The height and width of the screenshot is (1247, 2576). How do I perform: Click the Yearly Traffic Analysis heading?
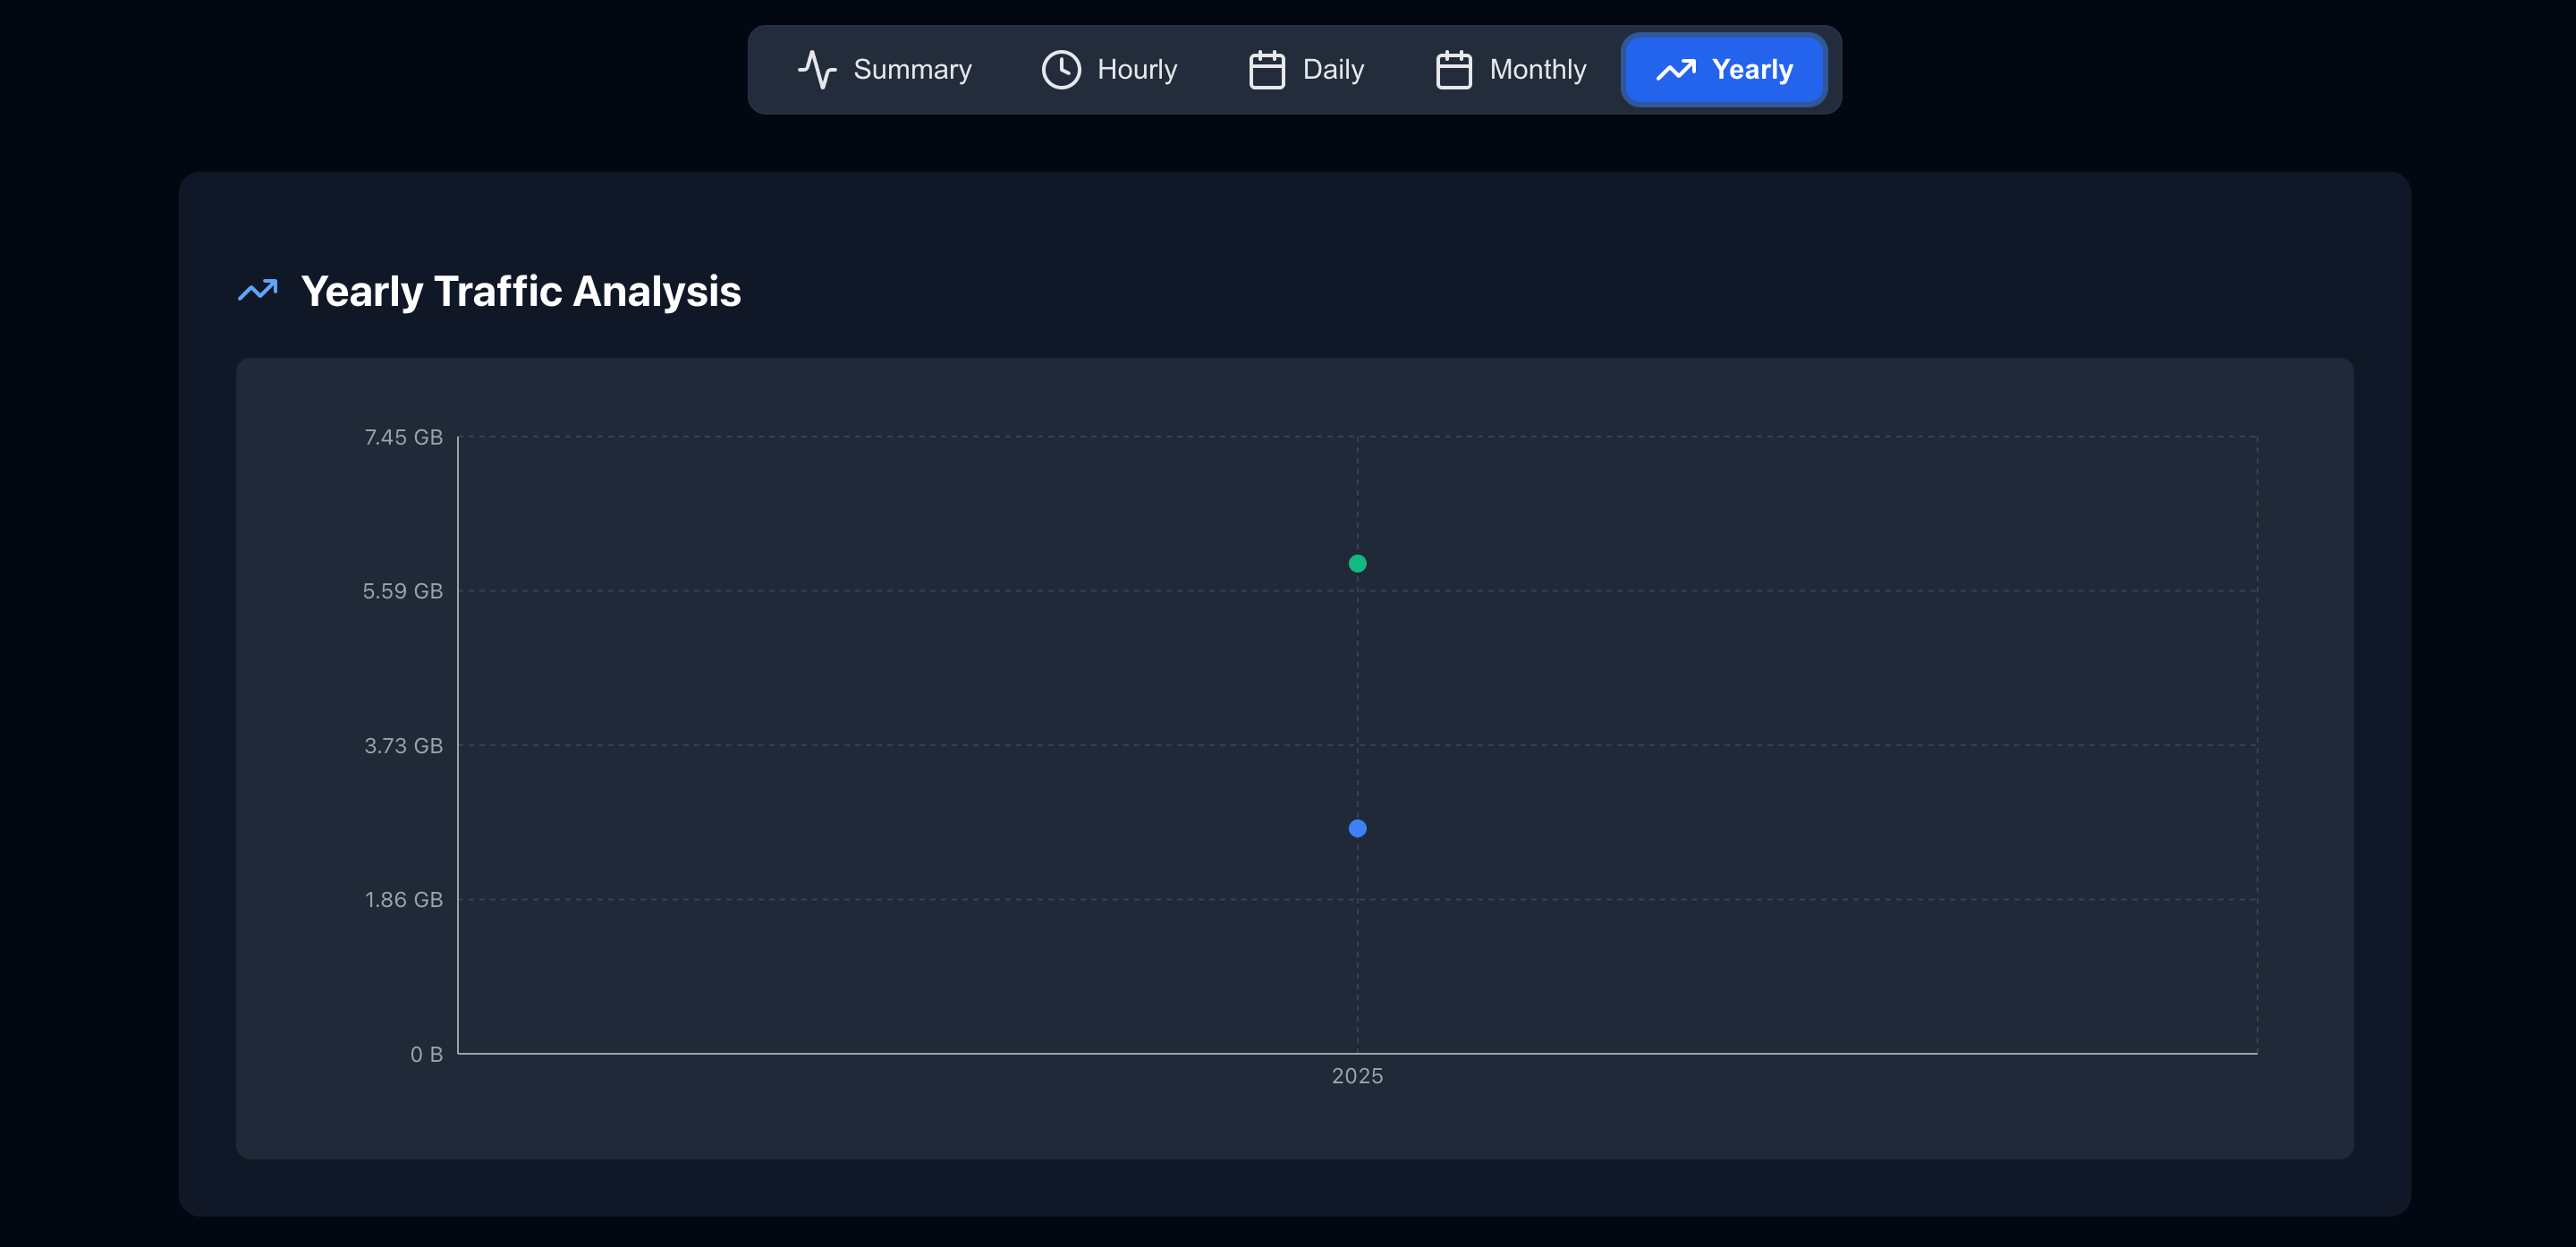[x=520, y=291]
